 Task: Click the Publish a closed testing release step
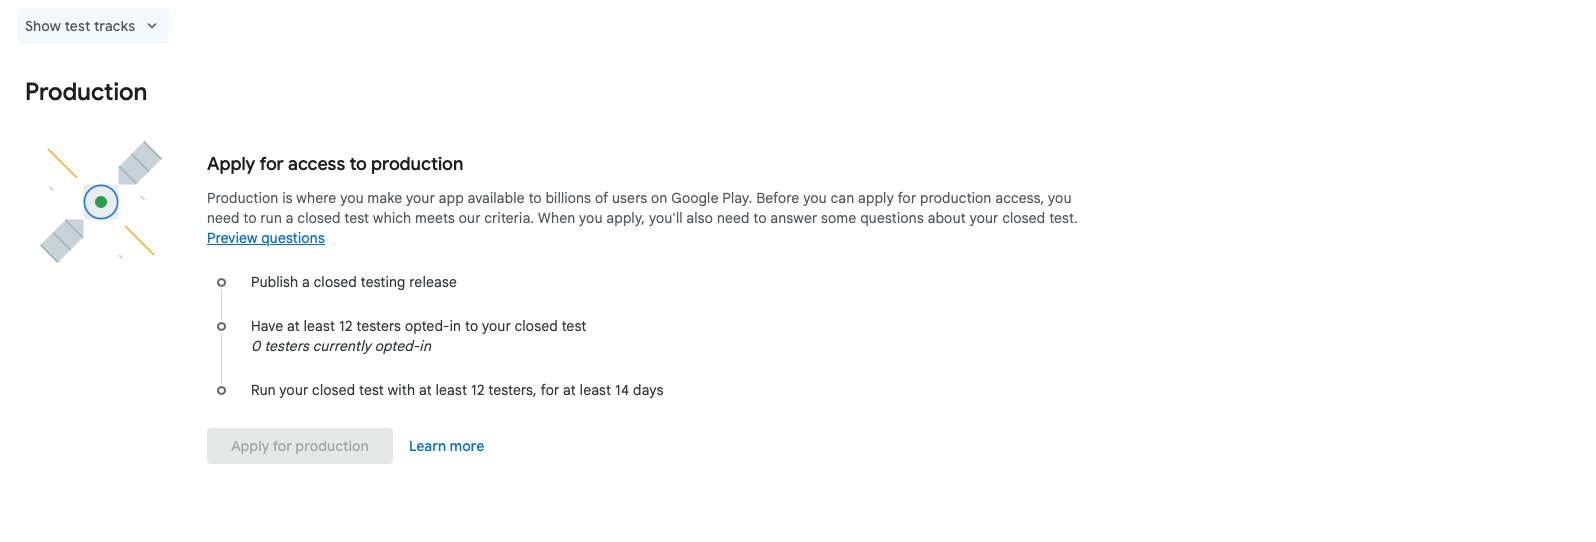click(354, 282)
